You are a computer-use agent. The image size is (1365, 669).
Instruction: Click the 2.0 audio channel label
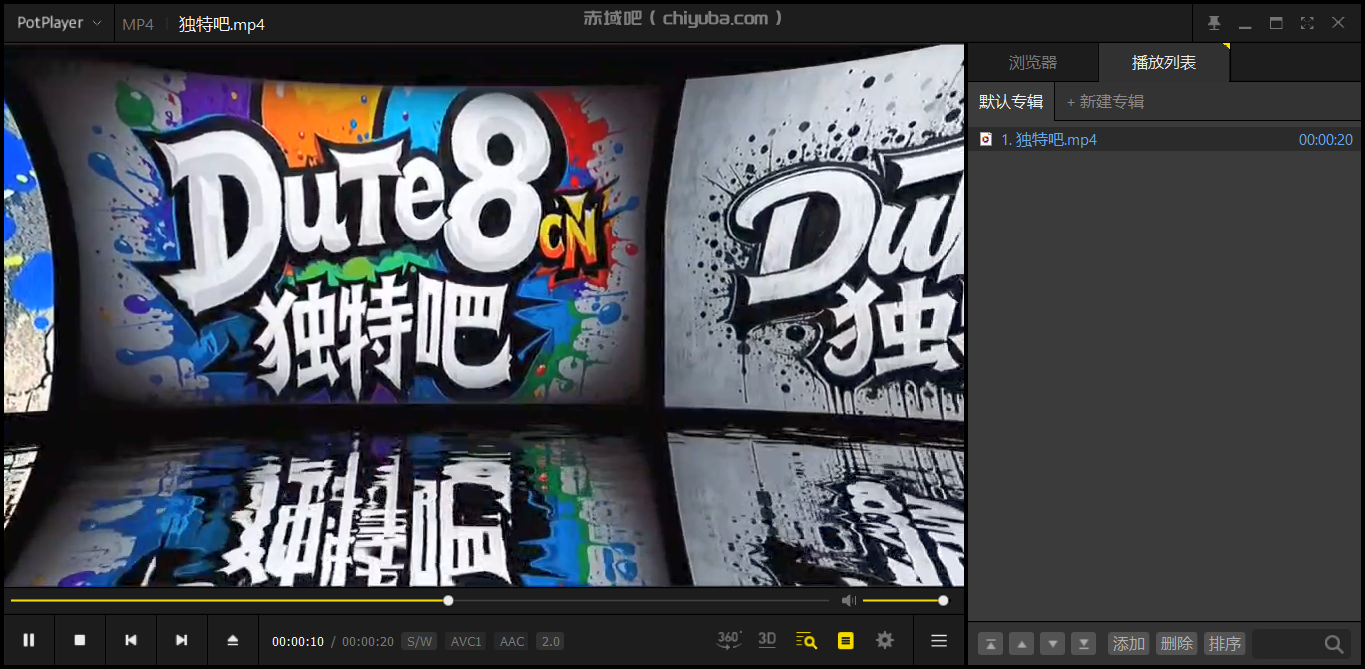[x=550, y=641]
